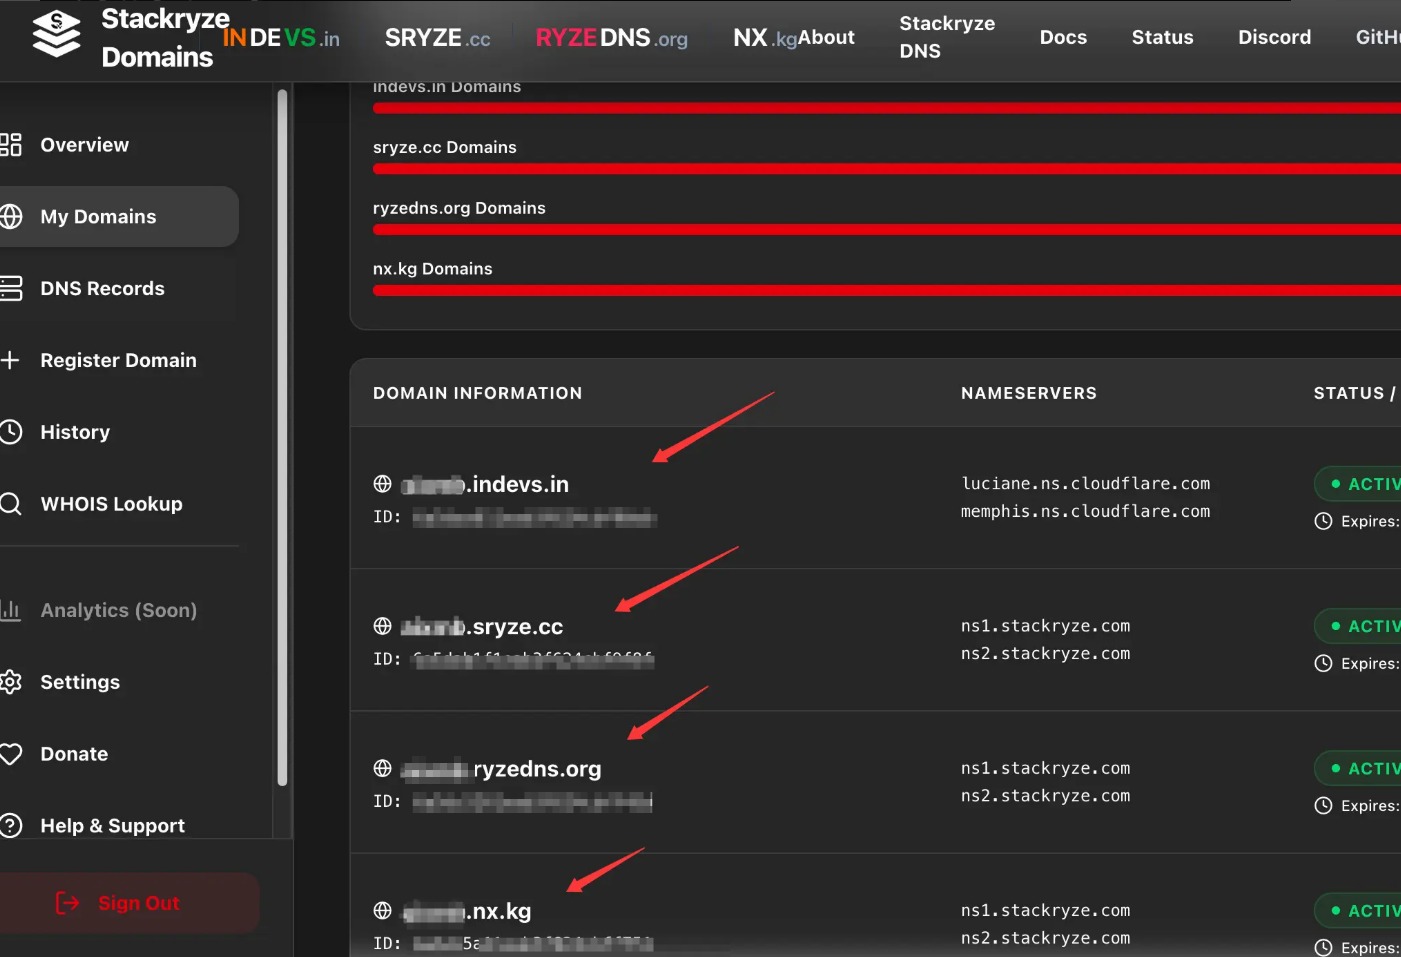
Task: Select Analytics (Soon) sidebar entry
Action: click(x=119, y=610)
